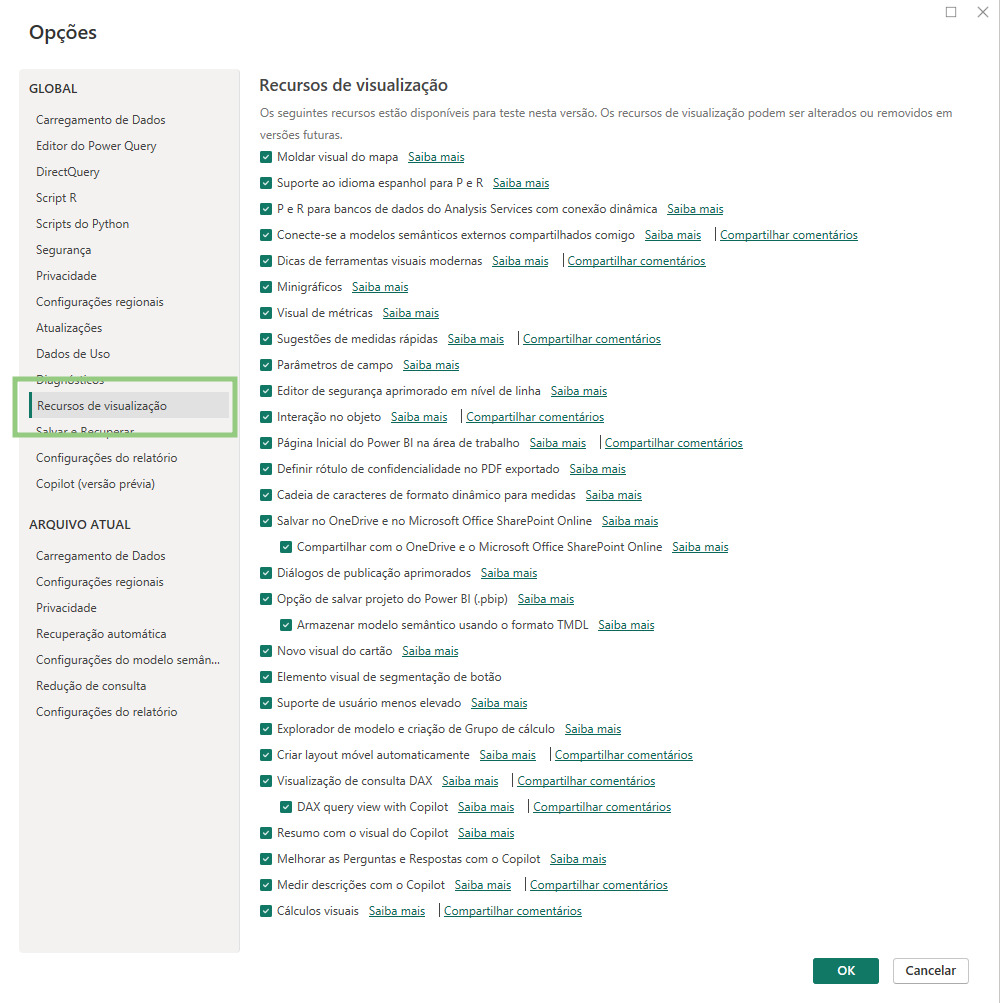The image size is (1000, 1003).
Task: Click Compartilhar comentários for Página Inicial do Power BI
Action: point(674,443)
